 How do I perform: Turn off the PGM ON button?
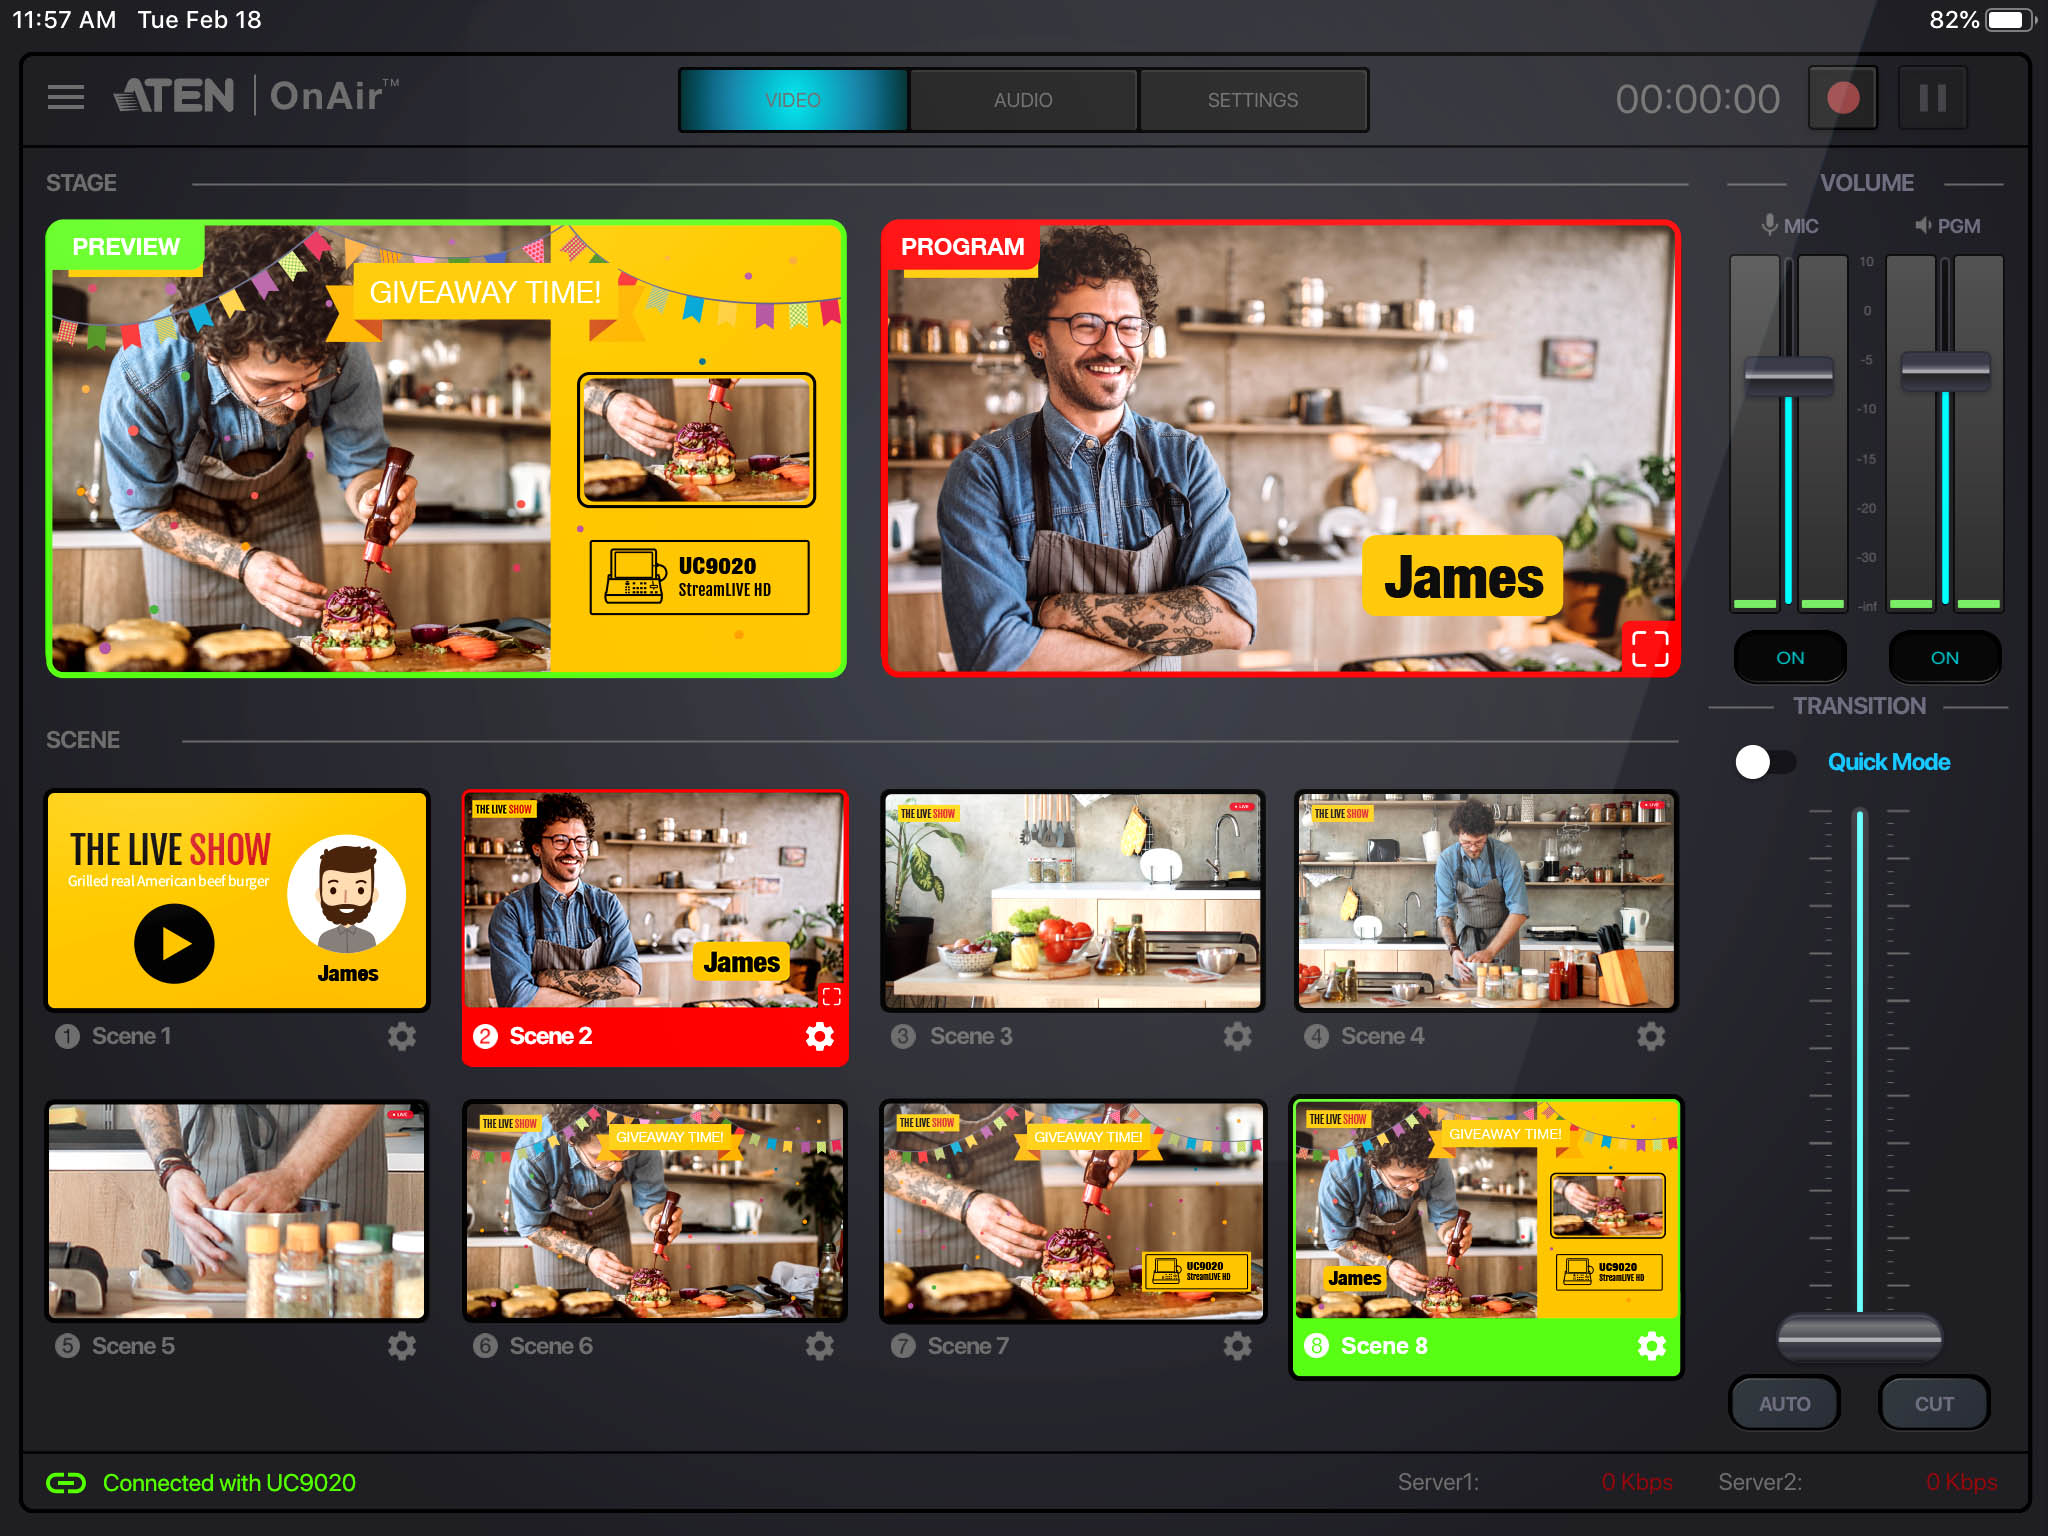[1944, 657]
